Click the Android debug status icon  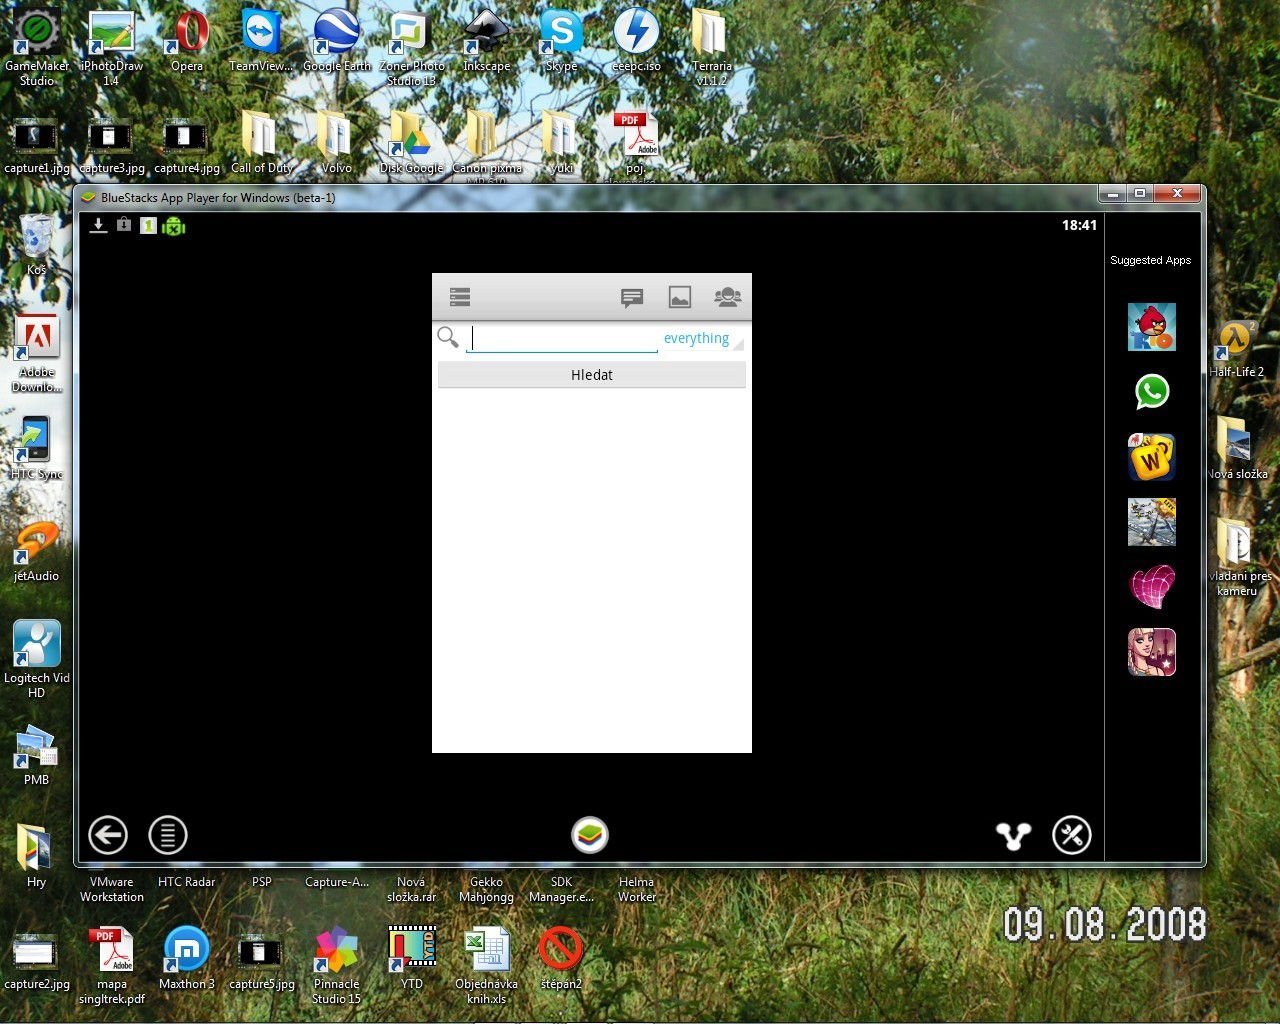(174, 226)
